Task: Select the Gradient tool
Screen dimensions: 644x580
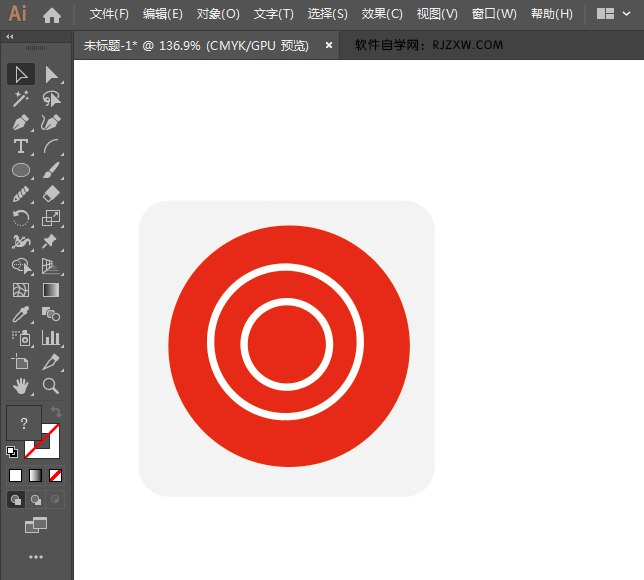Action: pyautogui.click(x=51, y=290)
